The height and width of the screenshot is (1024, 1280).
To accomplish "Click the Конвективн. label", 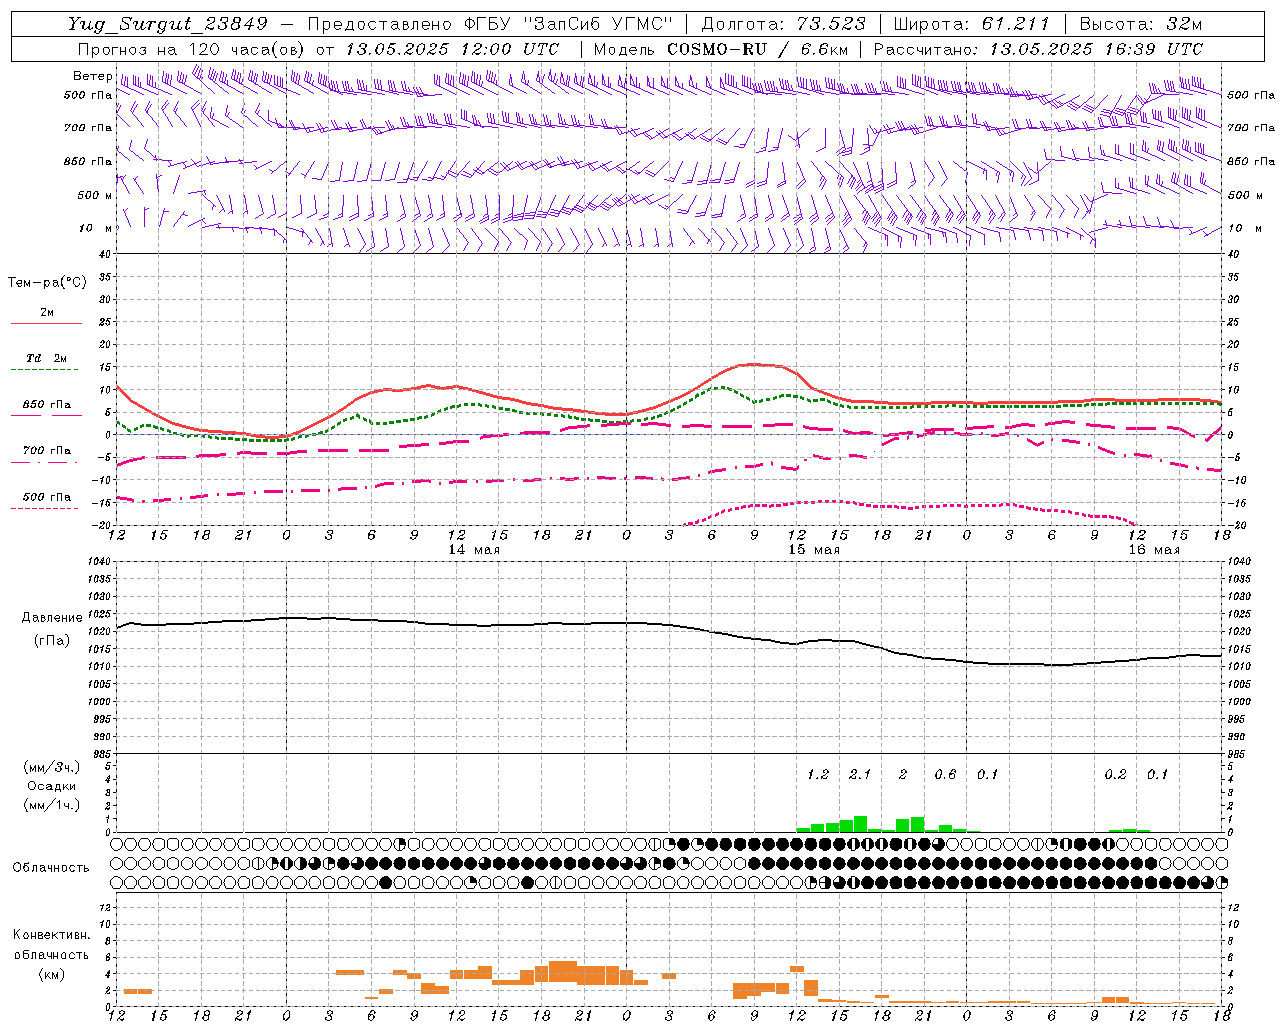I will pyautogui.click(x=52, y=935).
